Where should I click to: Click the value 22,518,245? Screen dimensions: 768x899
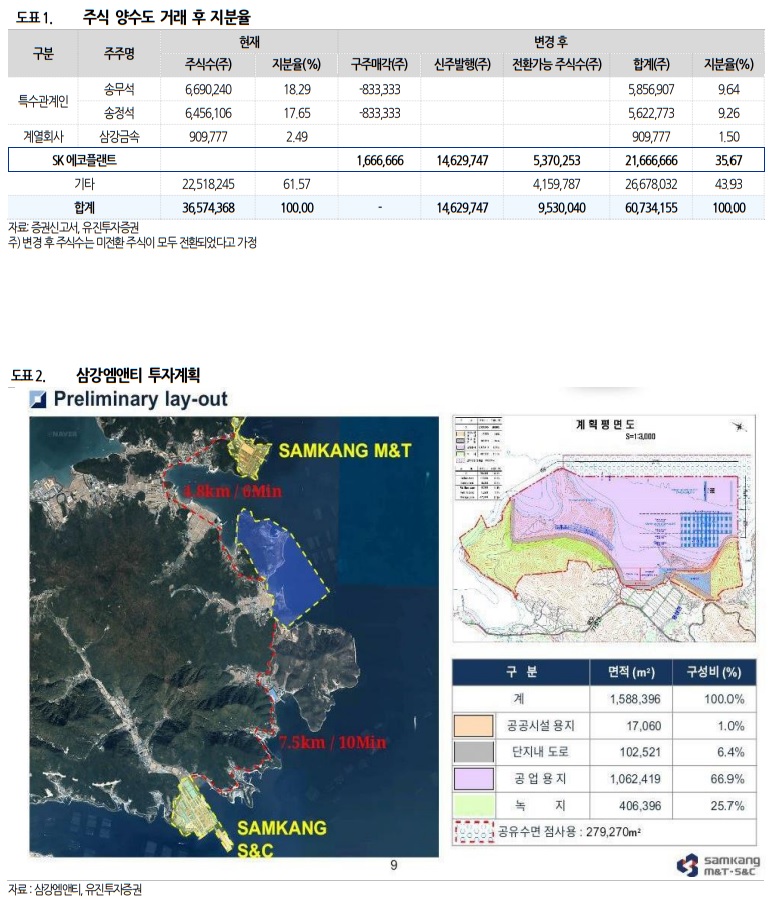click(x=208, y=184)
